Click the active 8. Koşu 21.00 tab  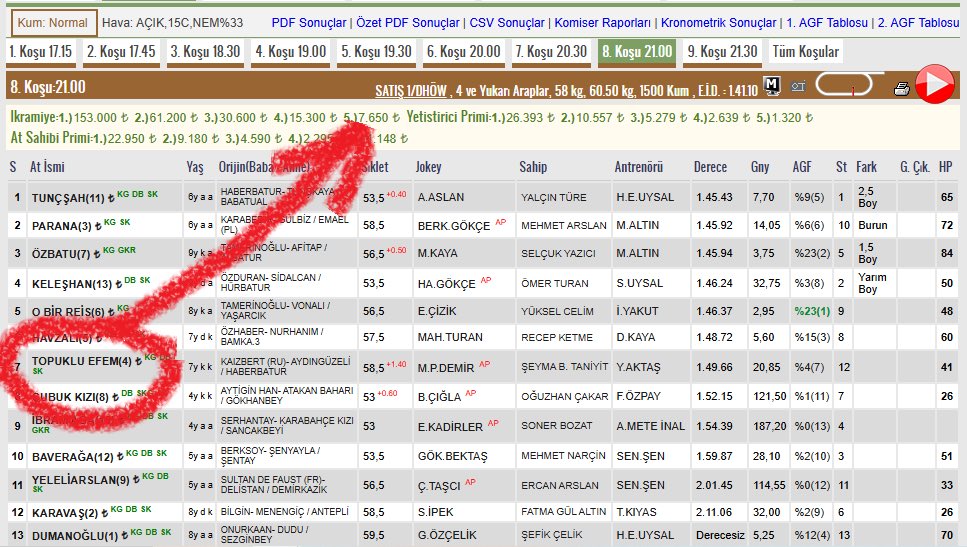click(637, 52)
